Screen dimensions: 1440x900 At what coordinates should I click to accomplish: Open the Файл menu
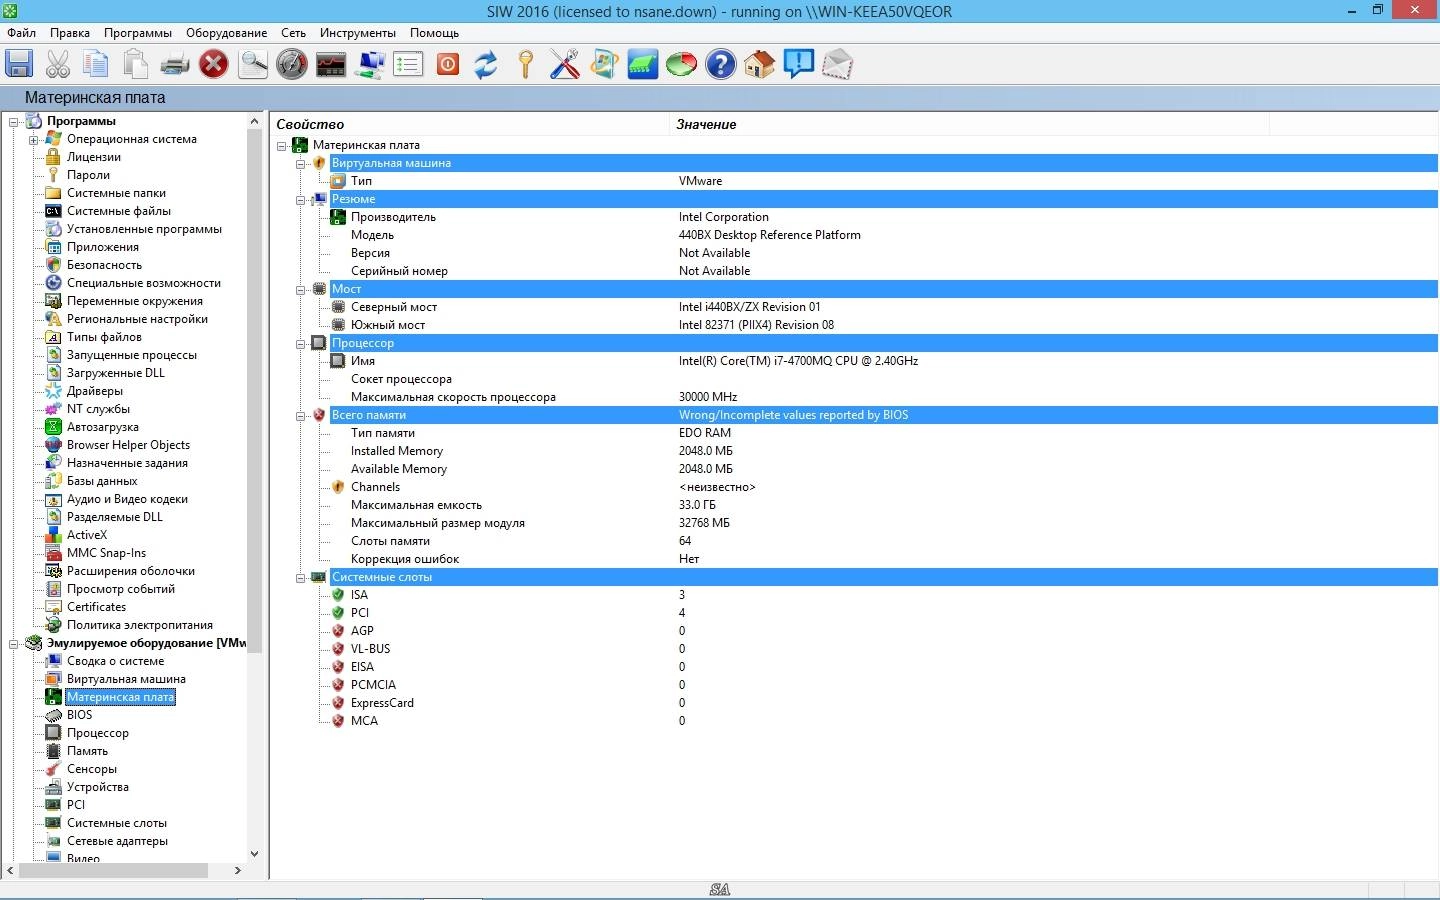pyautogui.click(x=21, y=32)
